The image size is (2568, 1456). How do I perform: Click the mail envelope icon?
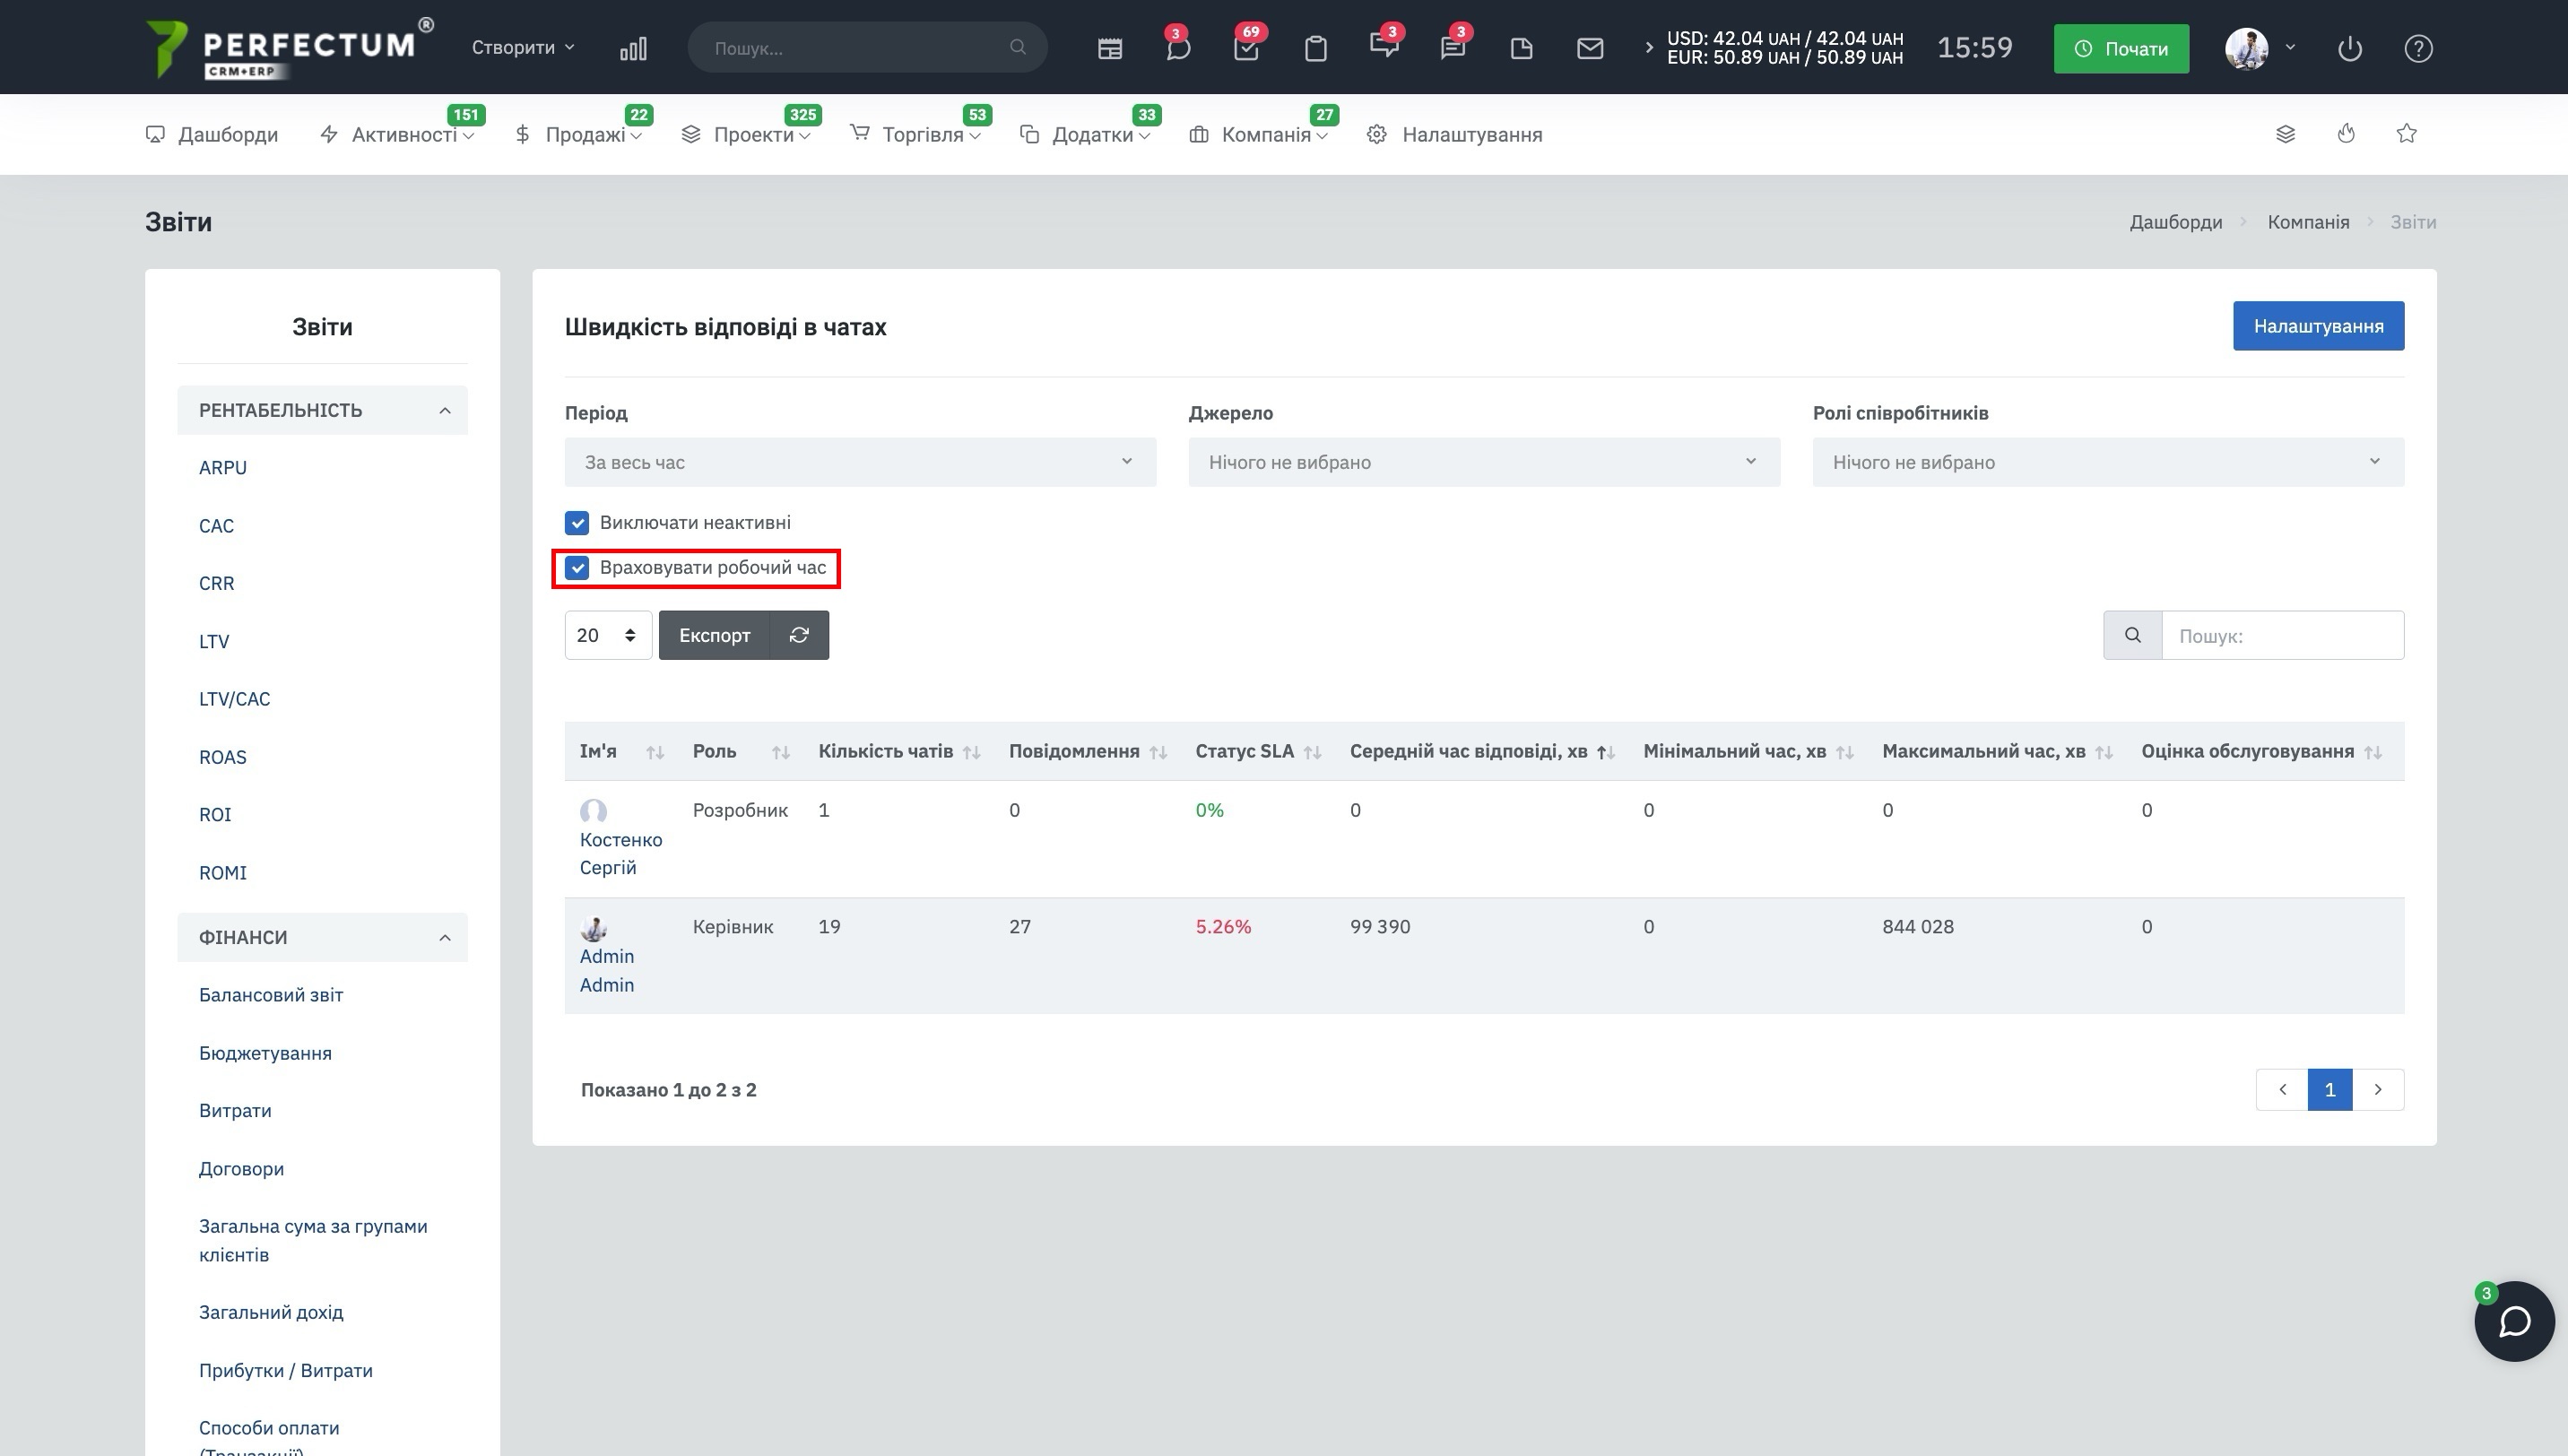point(1590,48)
